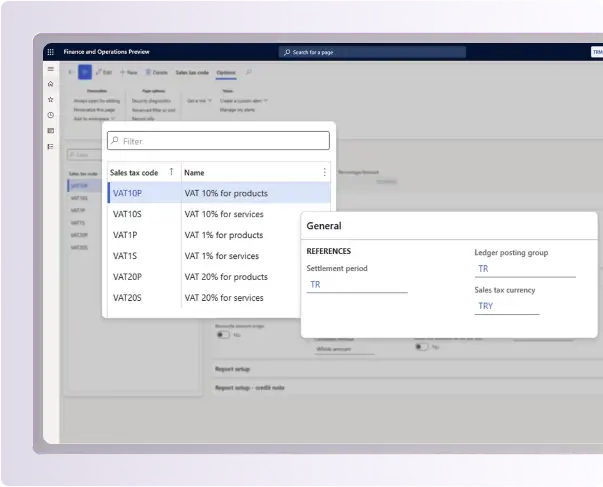Open the app launcher waffle icon

point(50,52)
